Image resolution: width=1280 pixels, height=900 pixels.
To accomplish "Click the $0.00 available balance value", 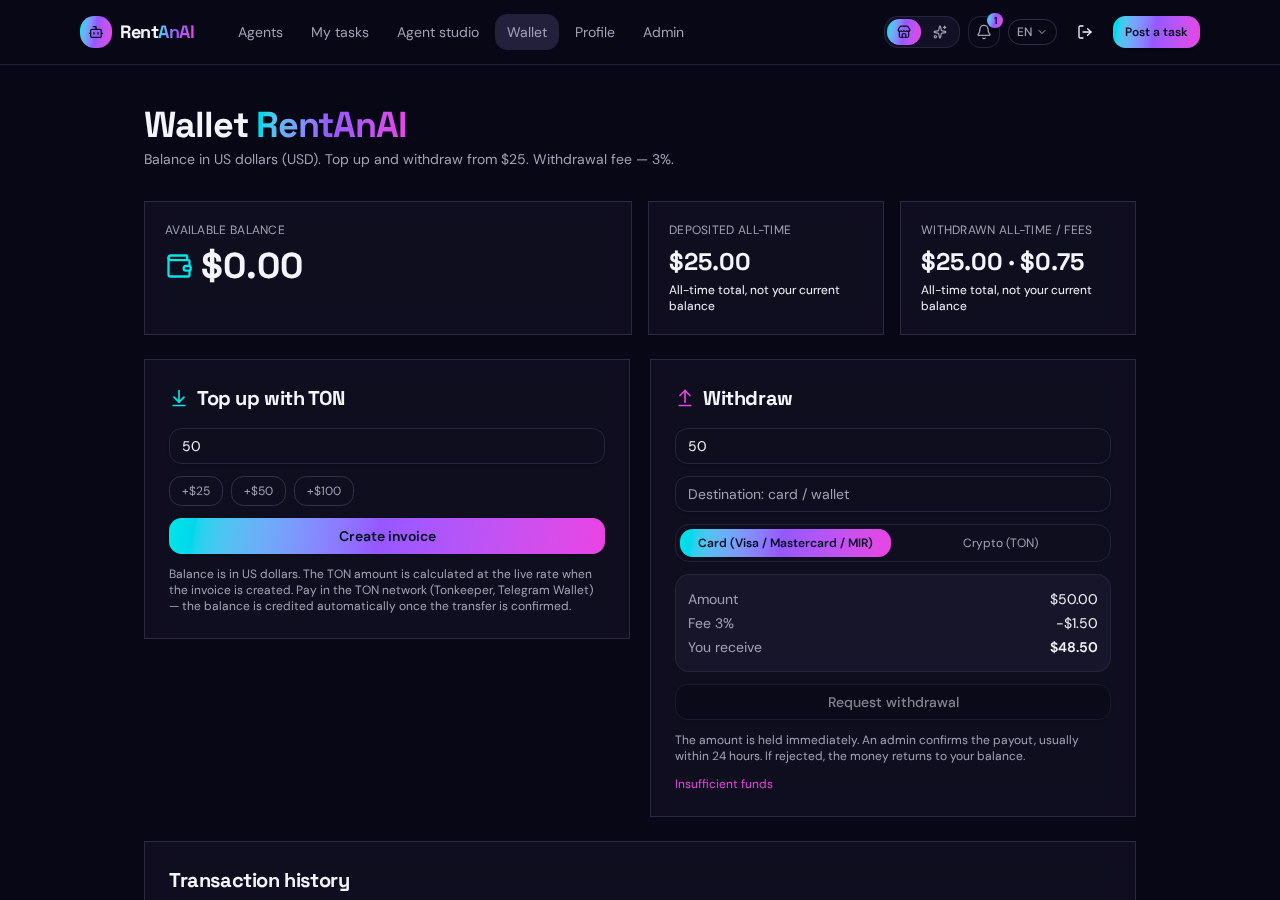I will click(x=252, y=266).
